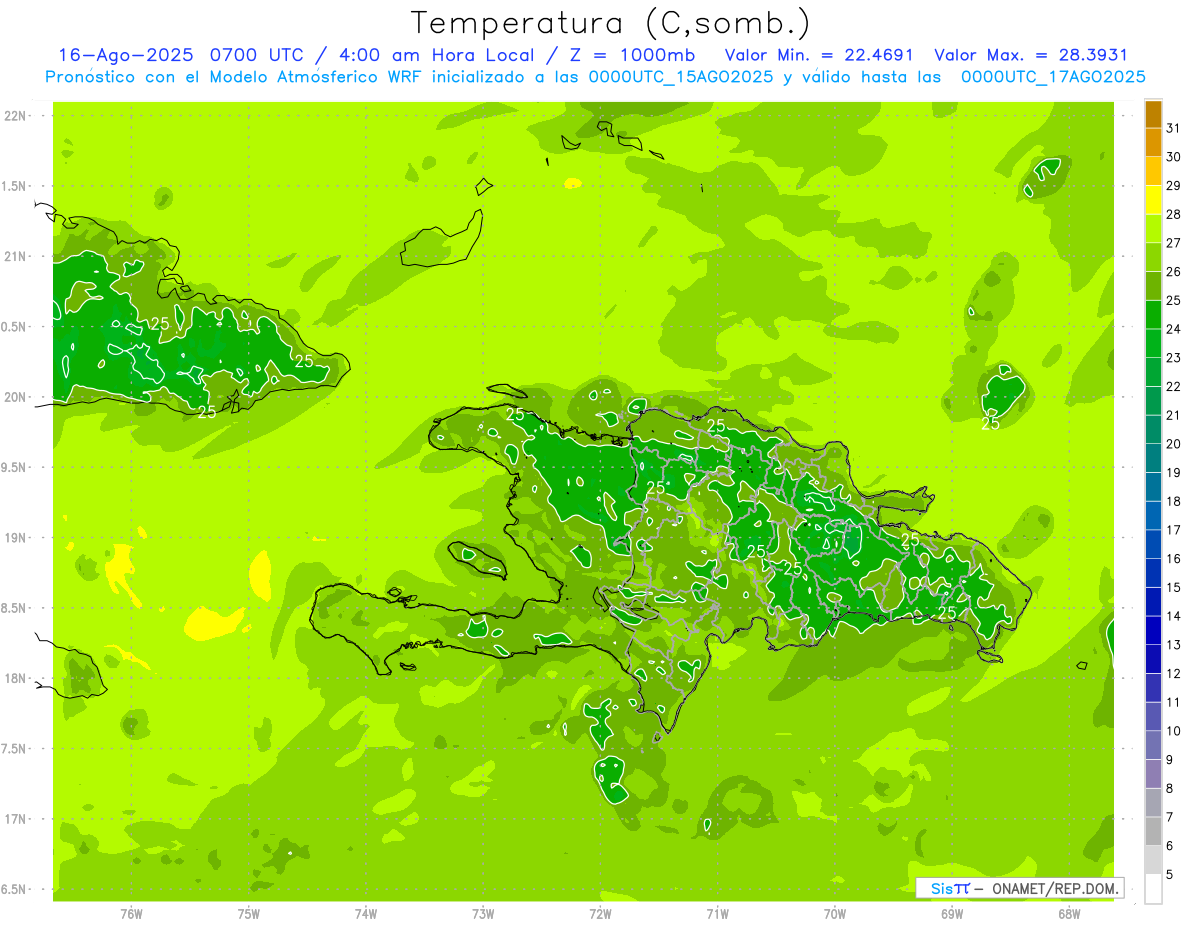Screen dimensions: 1200x927
Task: Click the blue legend swatch between 15 and 16
Action: [1153, 573]
